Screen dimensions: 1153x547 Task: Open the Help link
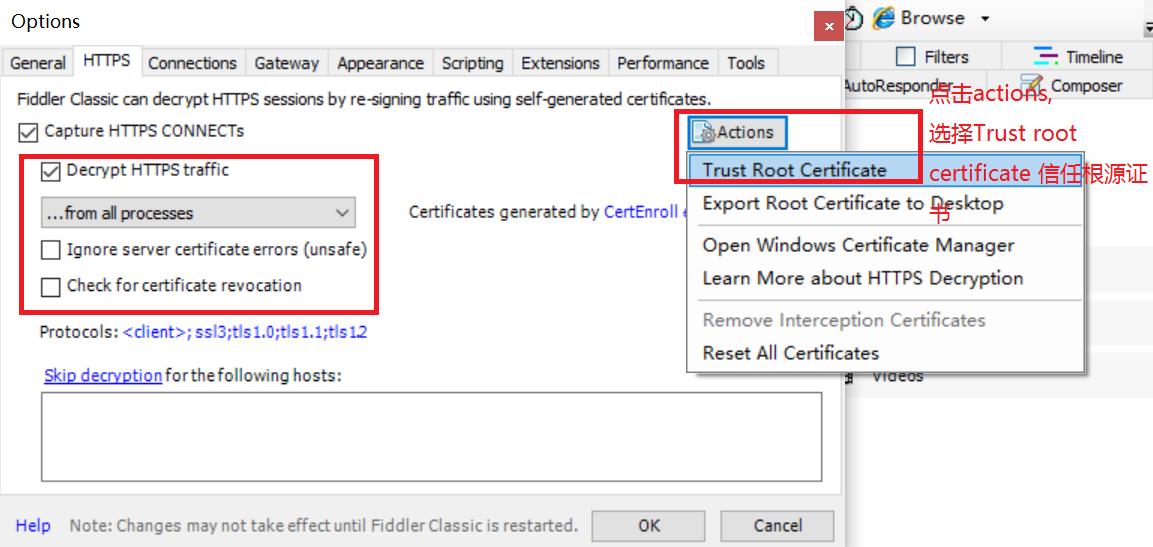pyautogui.click(x=33, y=526)
